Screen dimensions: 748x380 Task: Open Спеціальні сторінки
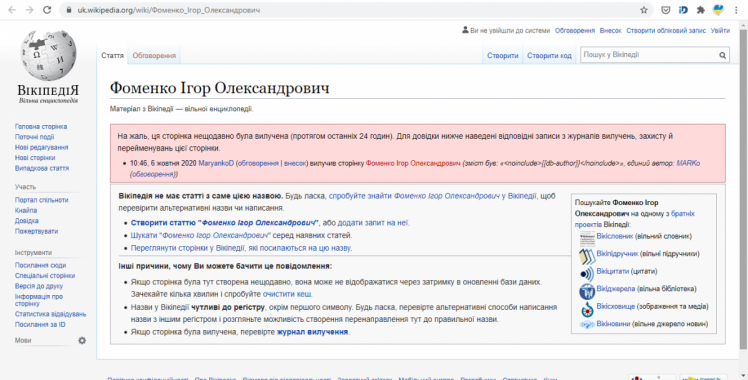[45, 276]
